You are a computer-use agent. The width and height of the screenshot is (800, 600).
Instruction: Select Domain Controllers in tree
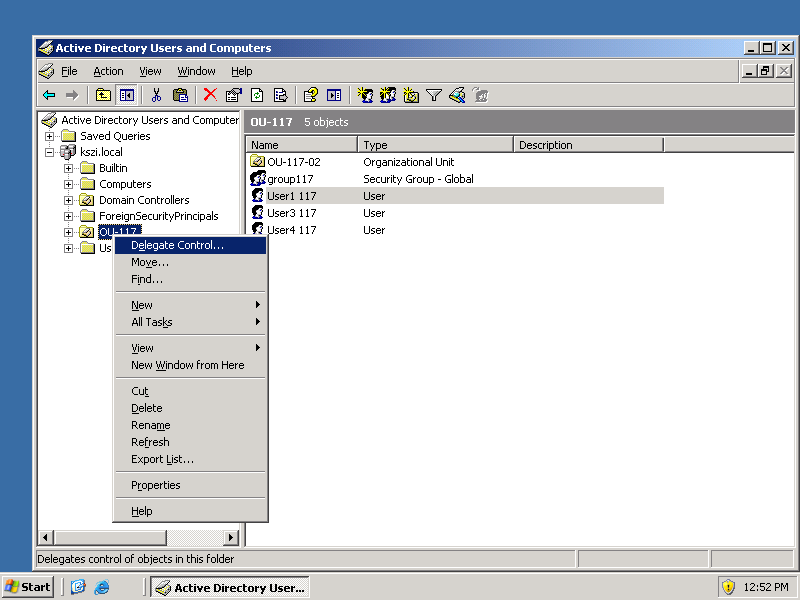[x=144, y=200]
